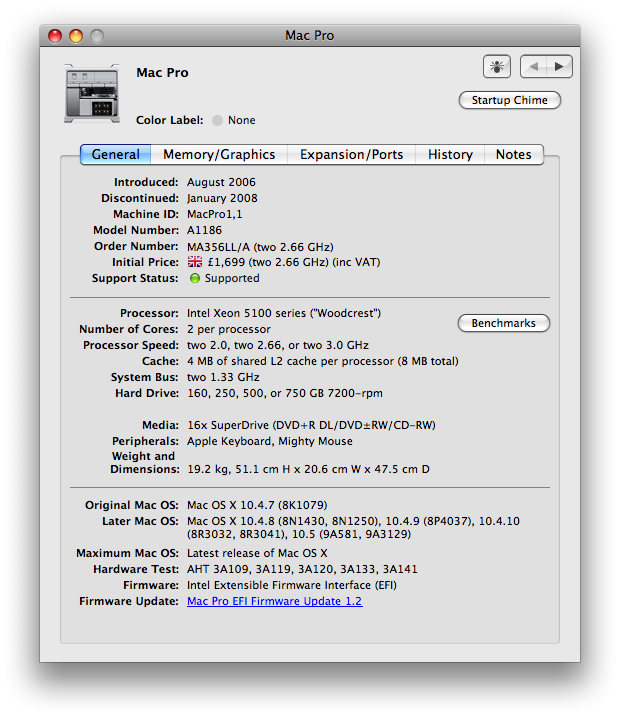This screenshot has height=717, width=620.
Task: Open Mac Pro EFI Firmware Update 1.2 link
Action: (275, 601)
